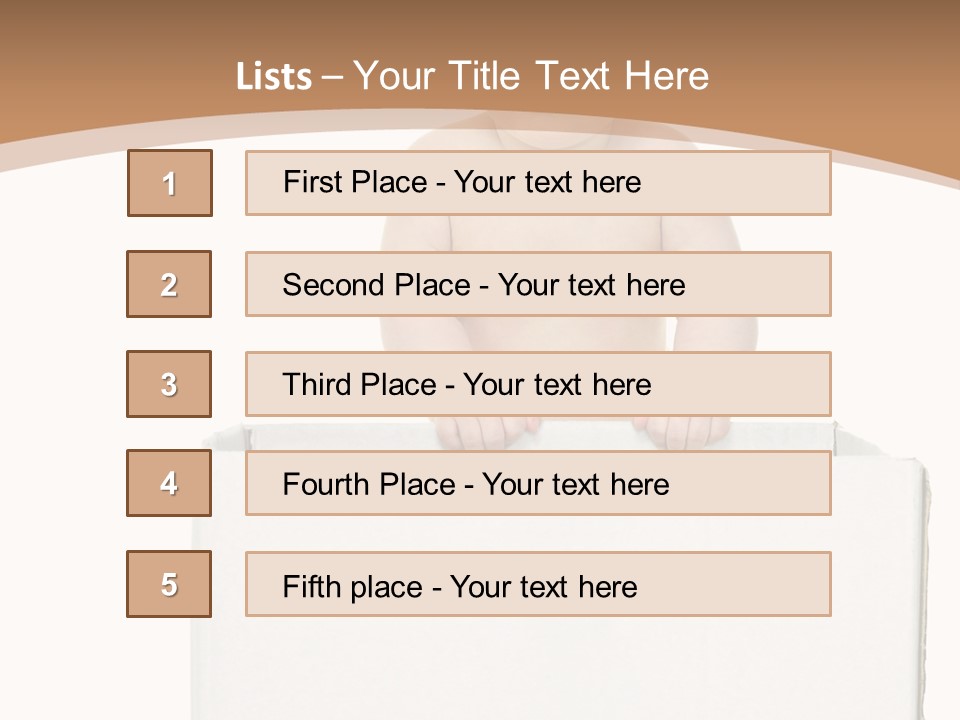
Task: Click the brown box labeled 3
Action: coord(169,384)
